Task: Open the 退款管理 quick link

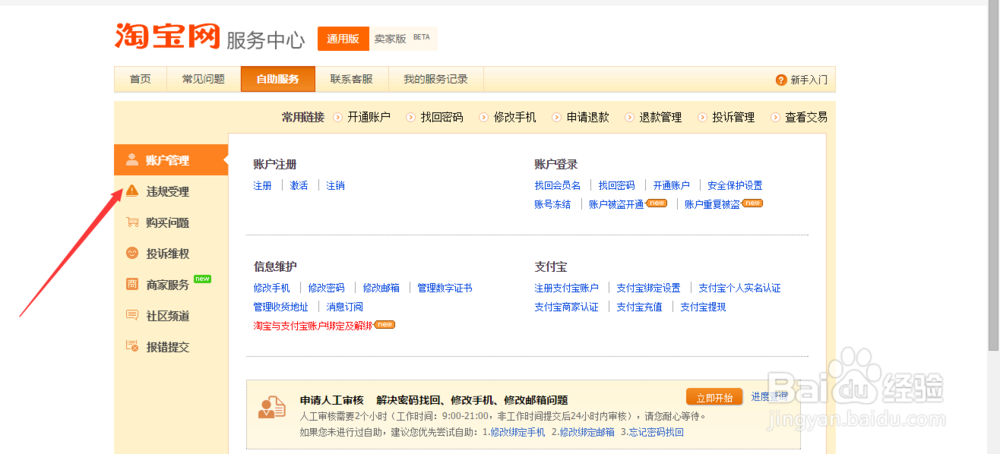Action: click(661, 117)
